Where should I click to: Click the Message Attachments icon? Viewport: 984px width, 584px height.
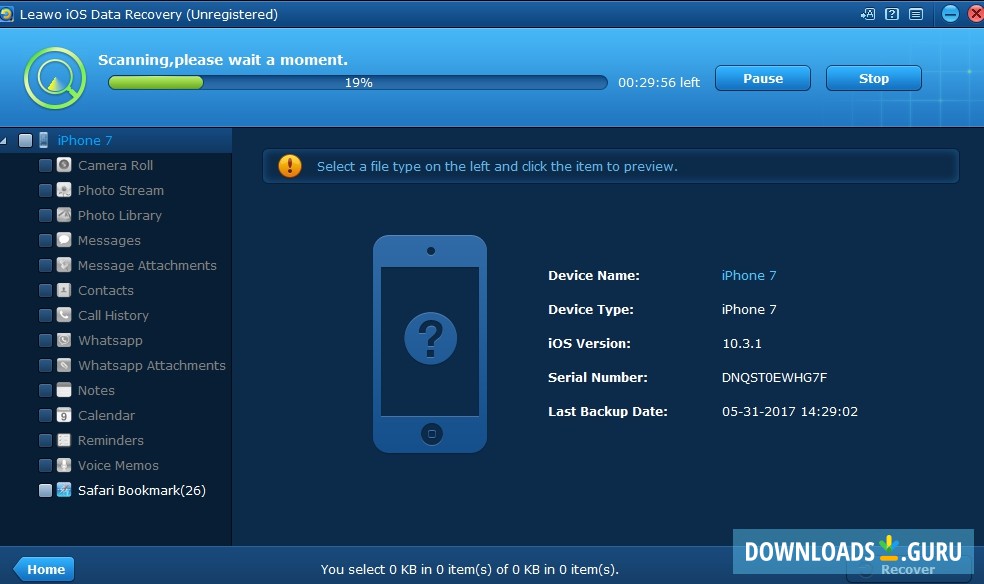64,265
